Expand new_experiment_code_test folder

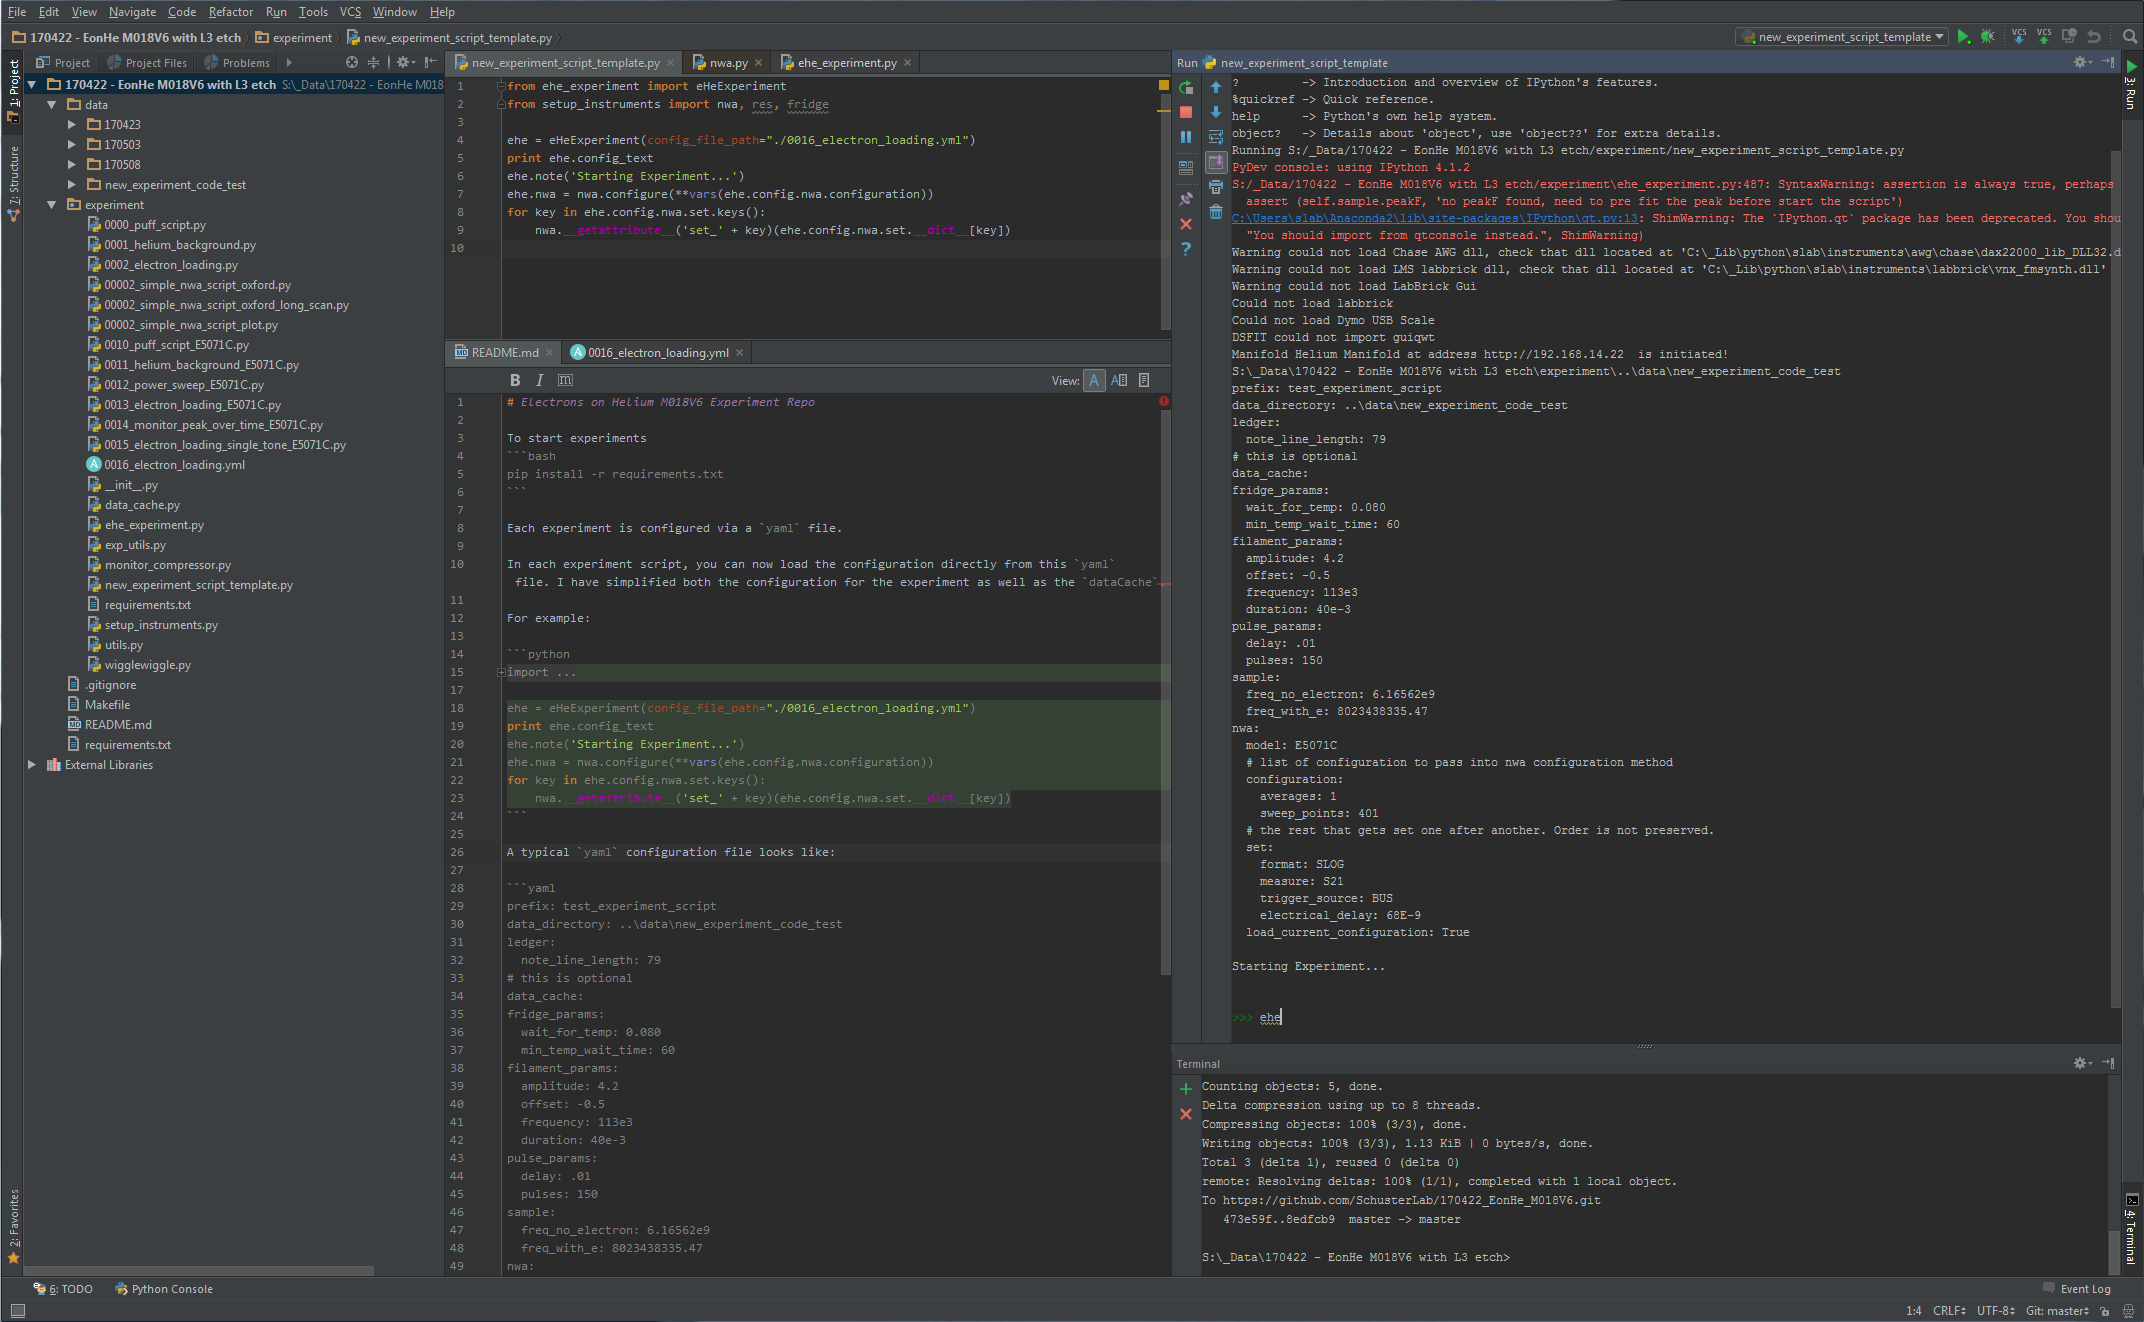[71, 184]
